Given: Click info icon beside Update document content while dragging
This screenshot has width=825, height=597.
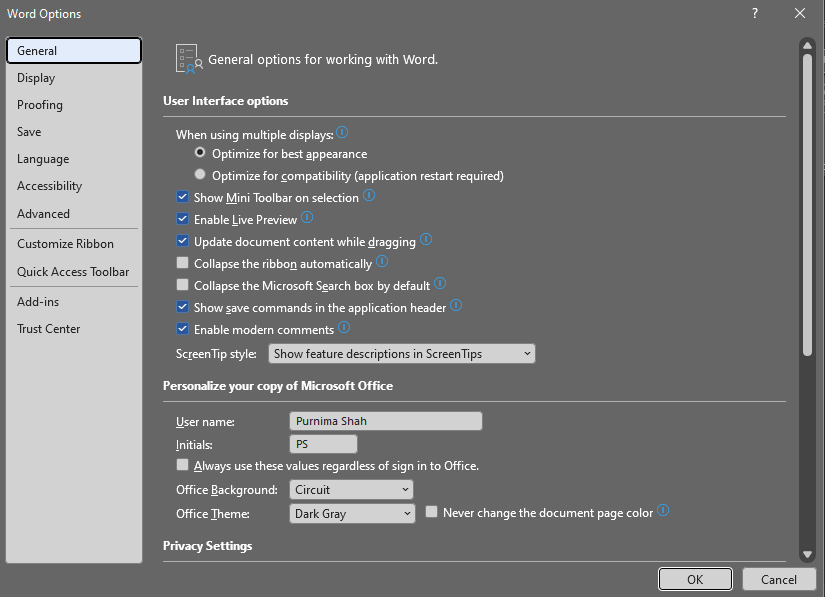Looking at the screenshot, I should tap(426, 239).
